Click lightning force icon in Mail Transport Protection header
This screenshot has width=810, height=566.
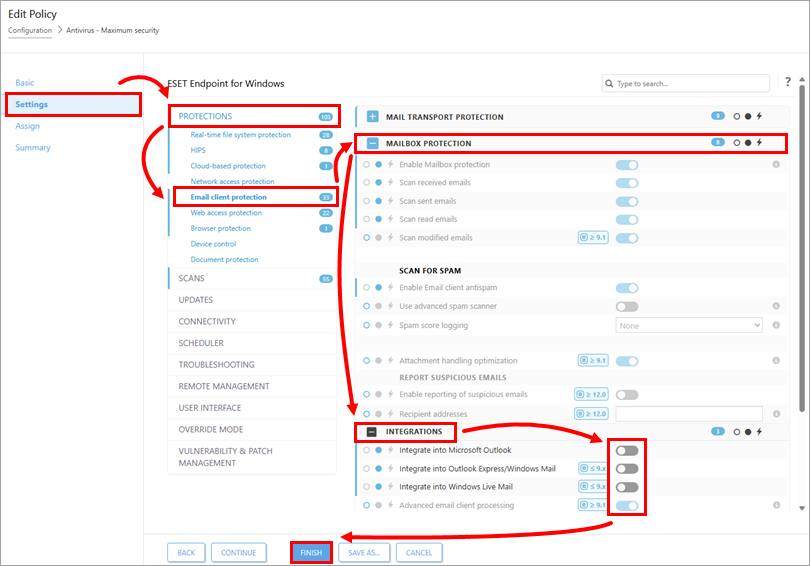(x=759, y=116)
